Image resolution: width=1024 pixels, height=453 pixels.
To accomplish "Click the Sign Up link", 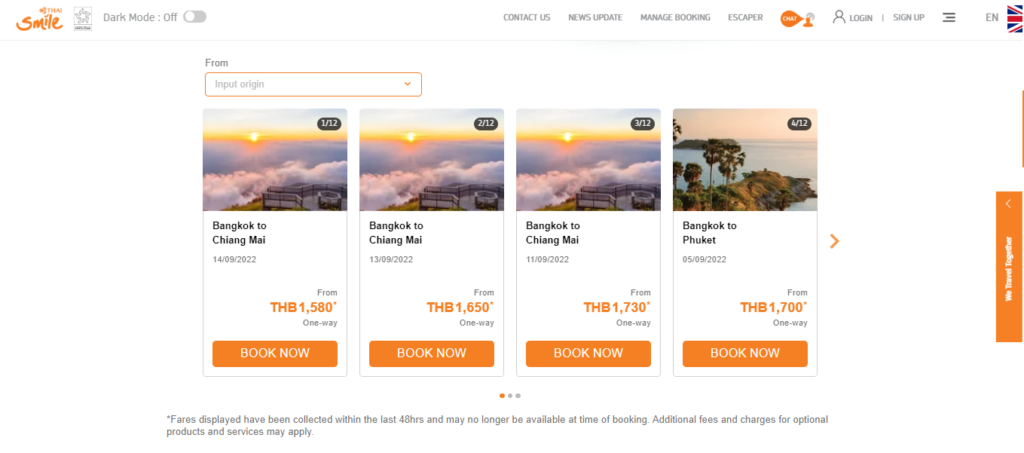I will [x=908, y=17].
